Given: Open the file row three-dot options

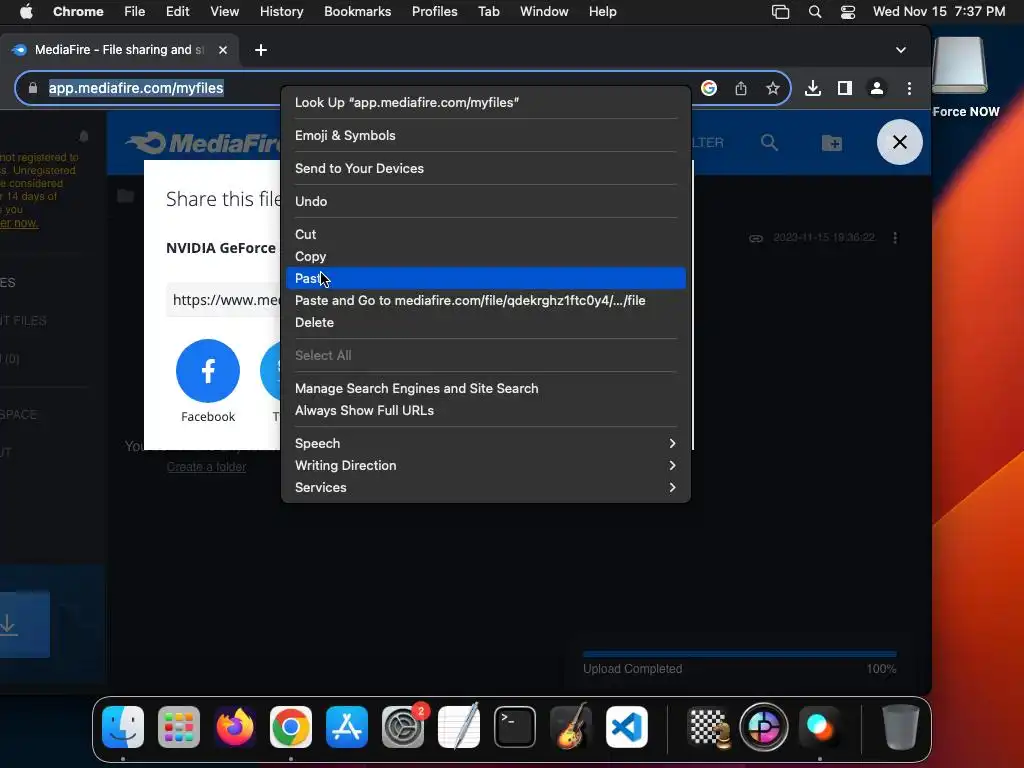Looking at the screenshot, I should pyautogui.click(x=895, y=238).
